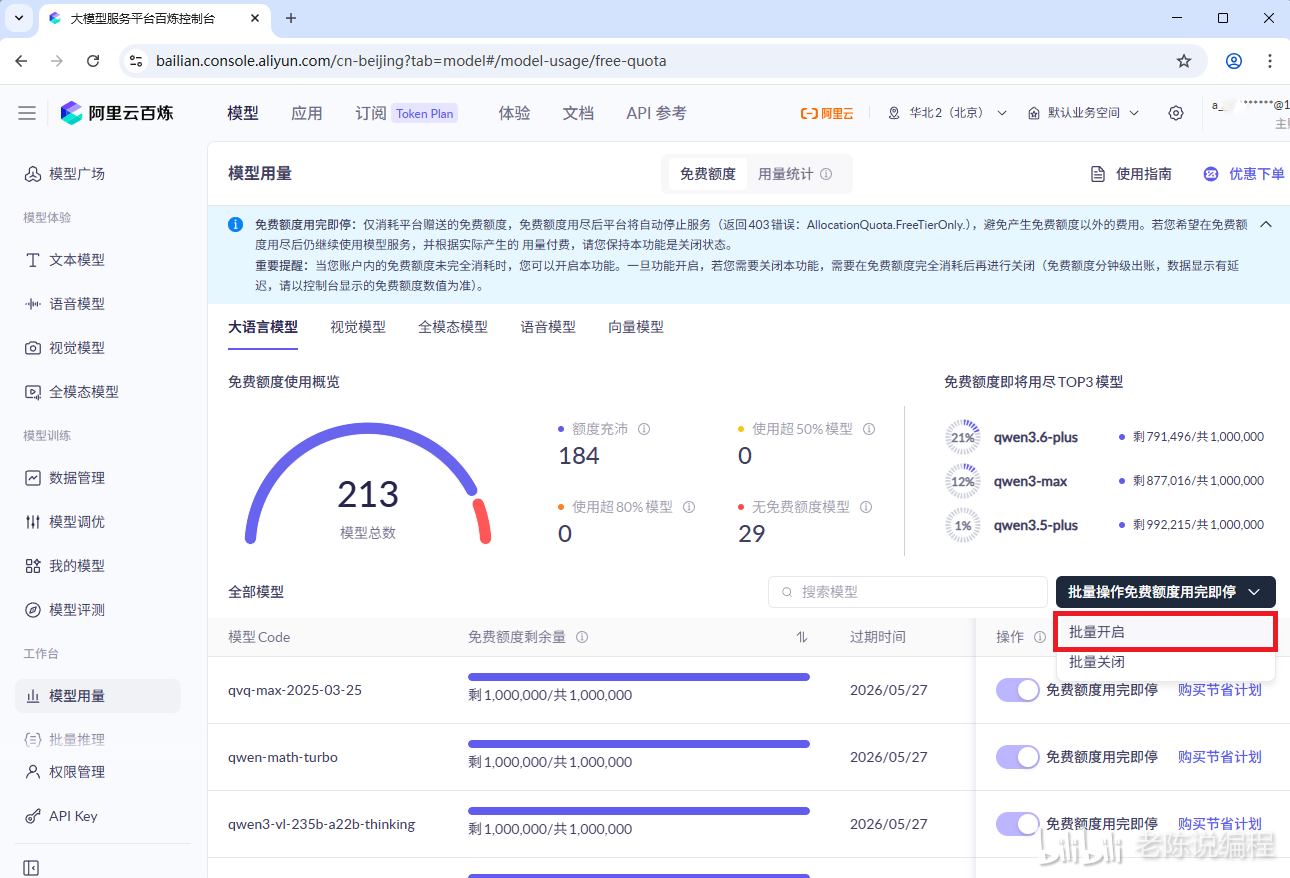Collapse the left sidebar with bottom icon
Viewport: 1290px width, 878px height.
tap(31, 868)
